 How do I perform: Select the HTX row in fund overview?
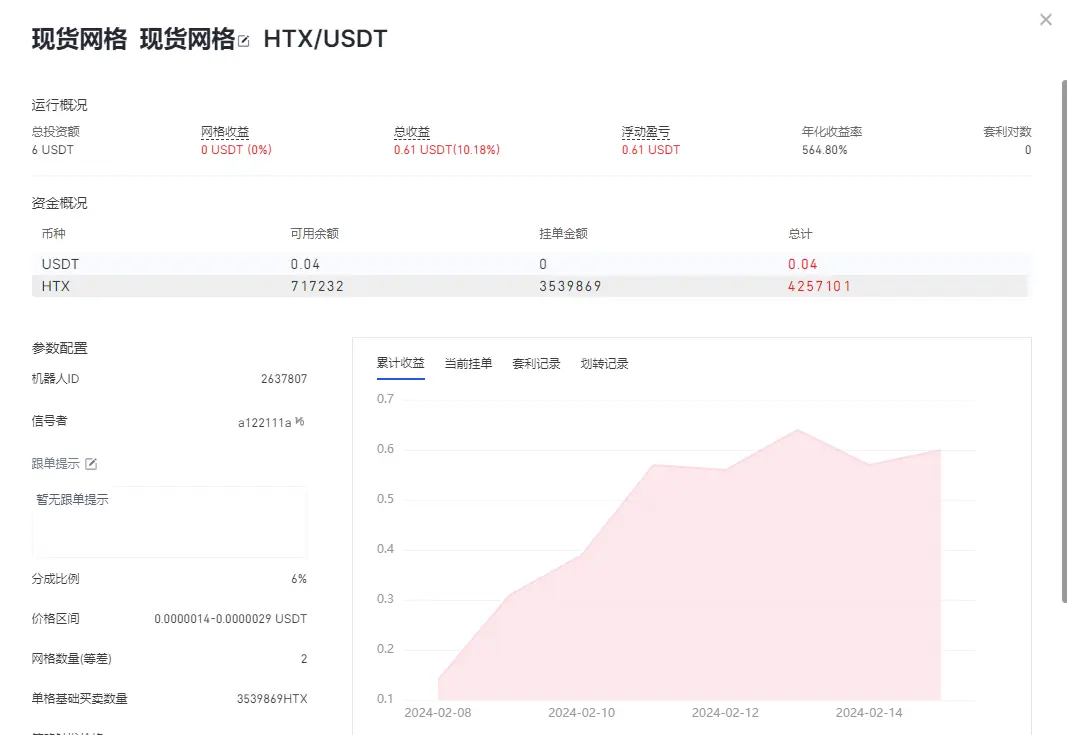(x=529, y=287)
